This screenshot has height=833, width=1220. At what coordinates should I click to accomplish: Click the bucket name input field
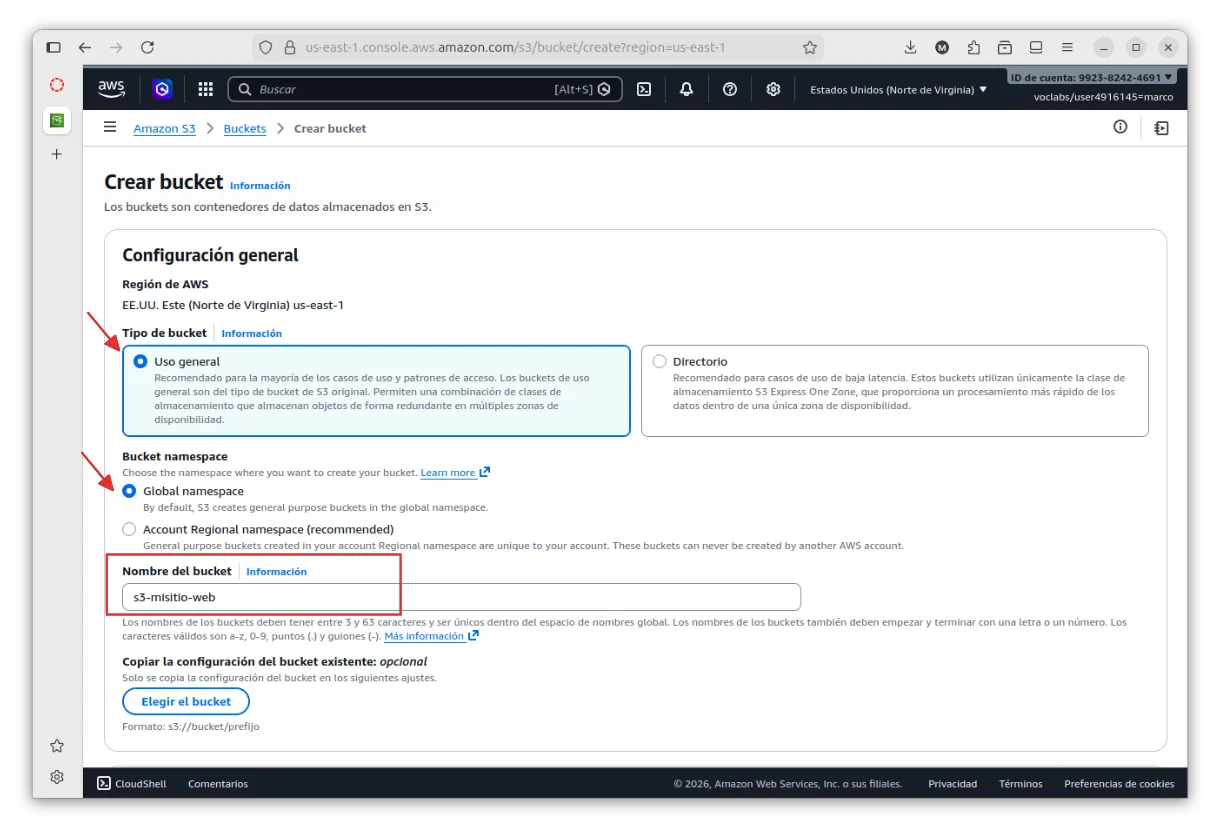461,597
